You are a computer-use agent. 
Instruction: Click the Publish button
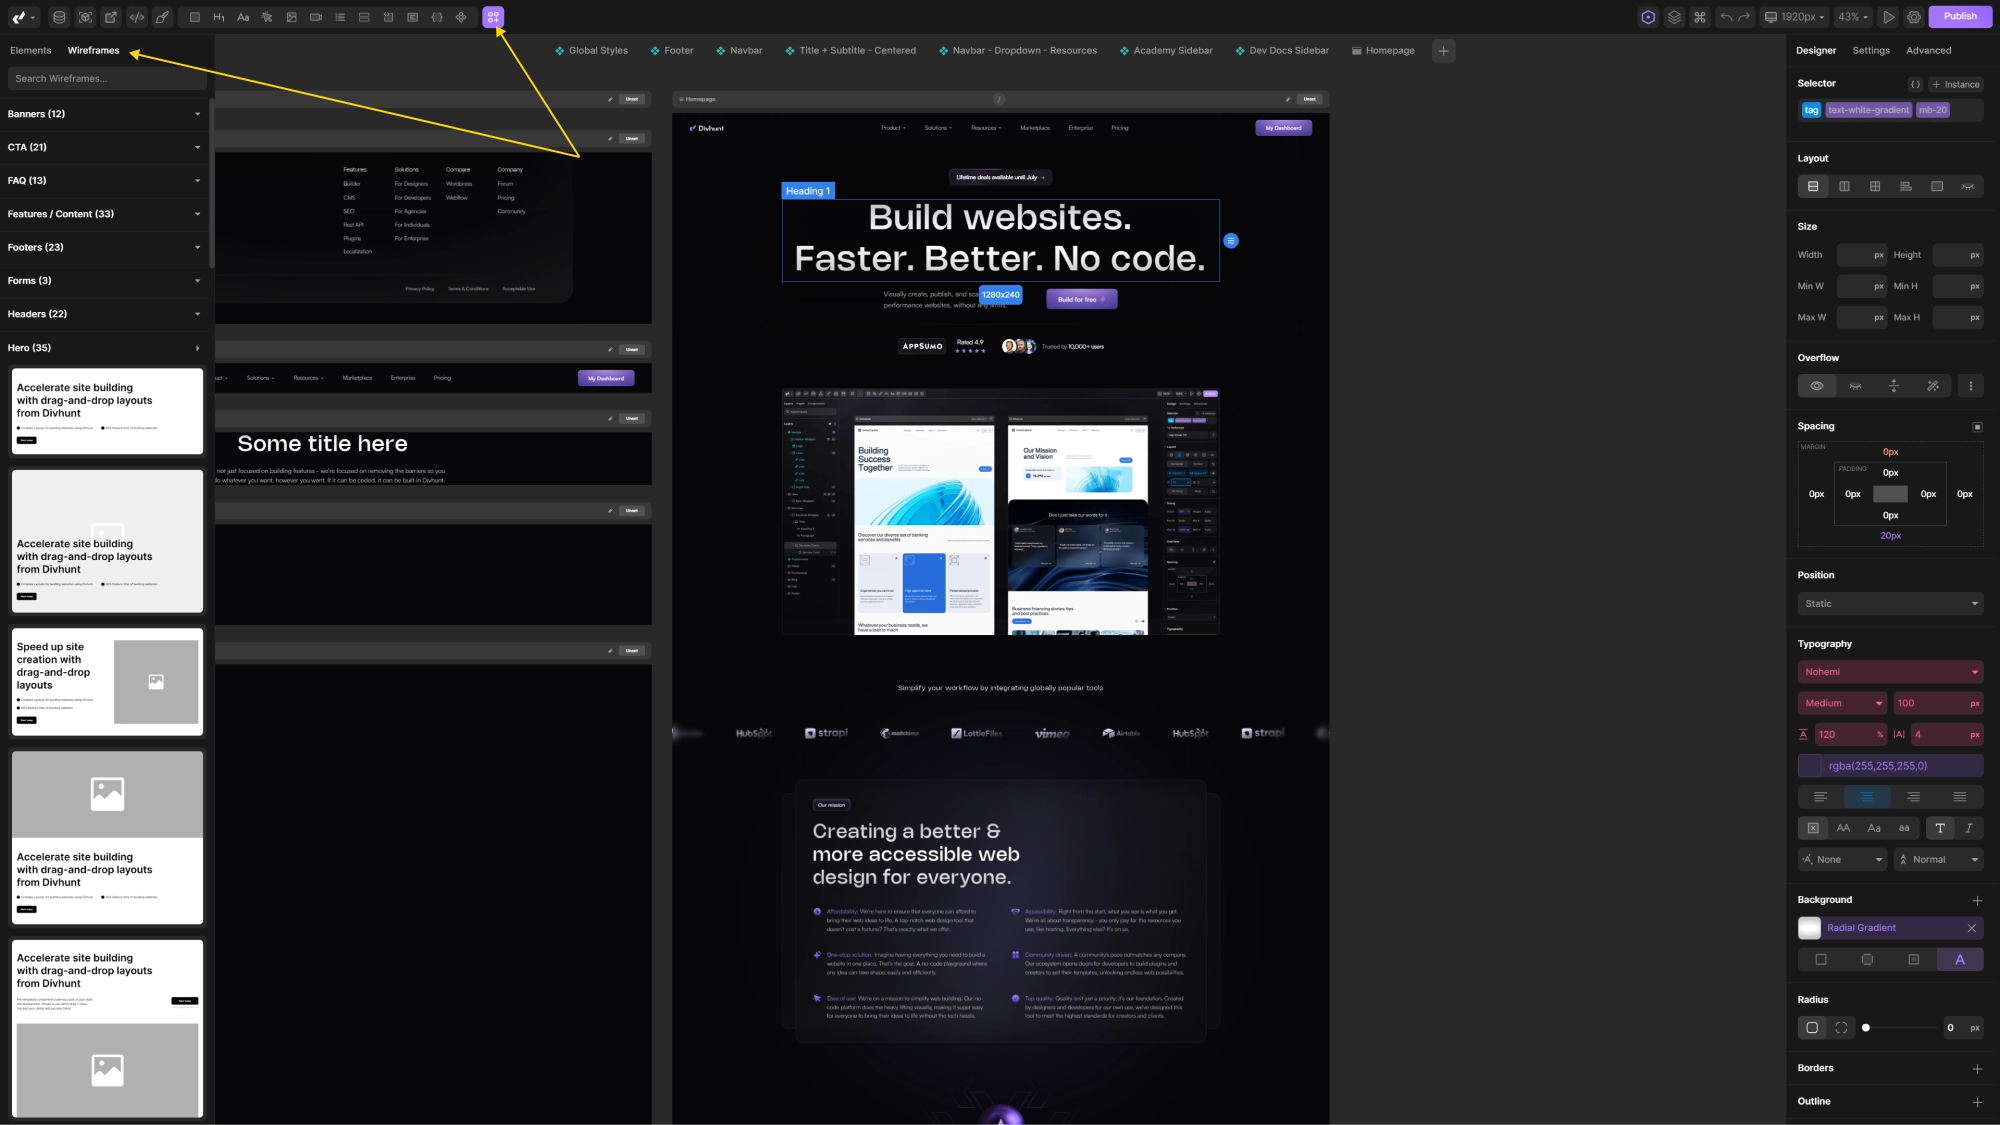pyautogui.click(x=1959, y=17)
